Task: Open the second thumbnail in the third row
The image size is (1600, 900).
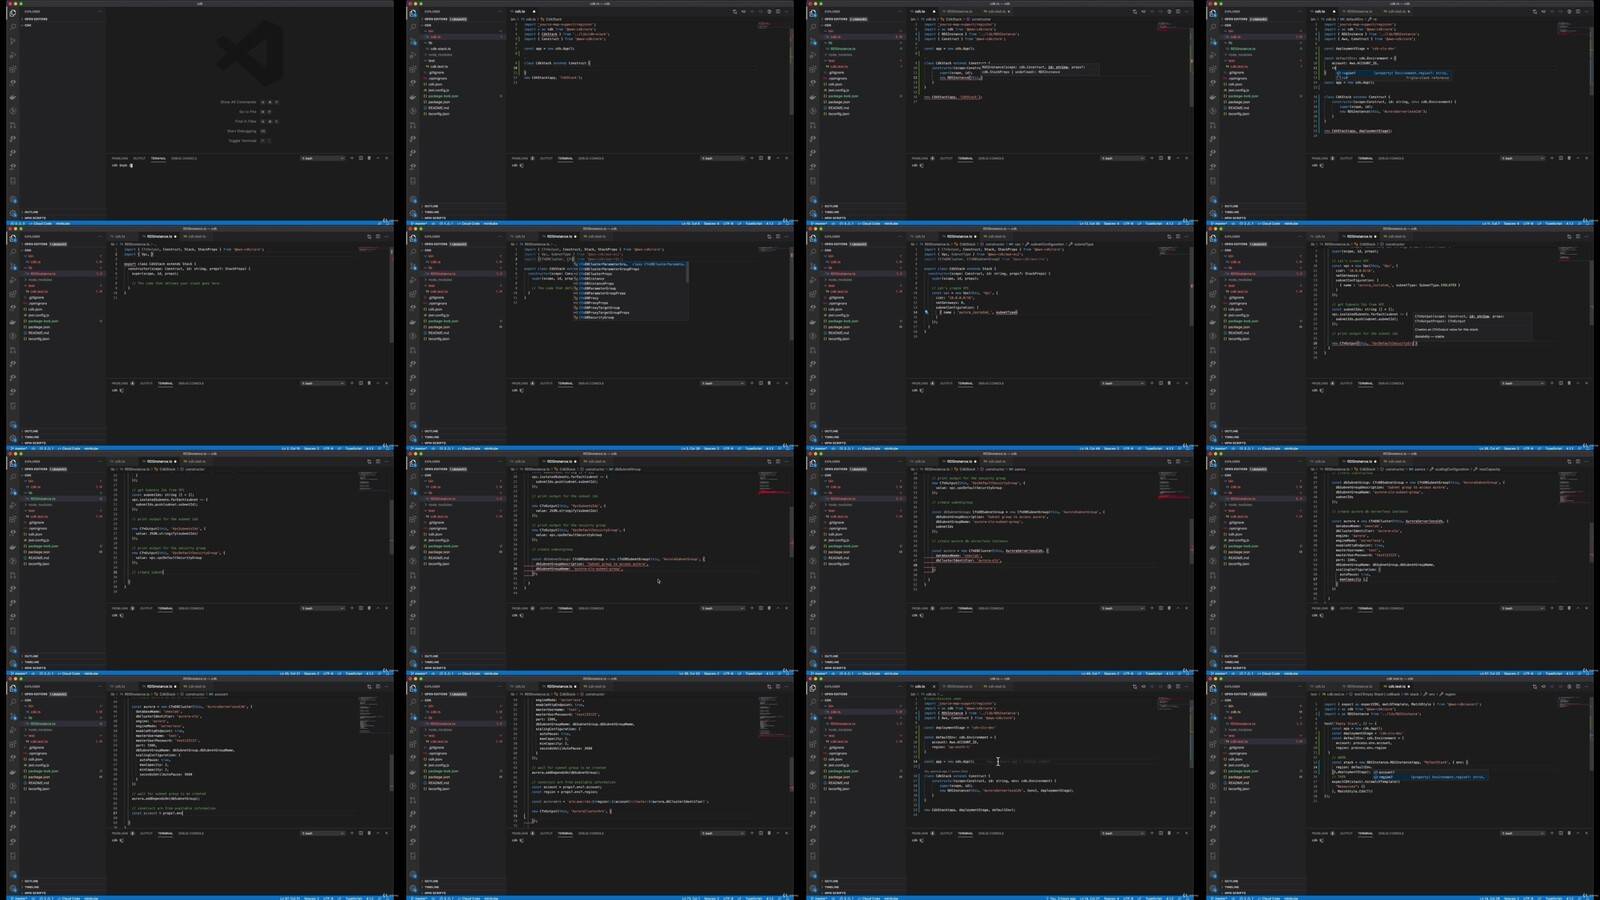Action: point(600,562)
